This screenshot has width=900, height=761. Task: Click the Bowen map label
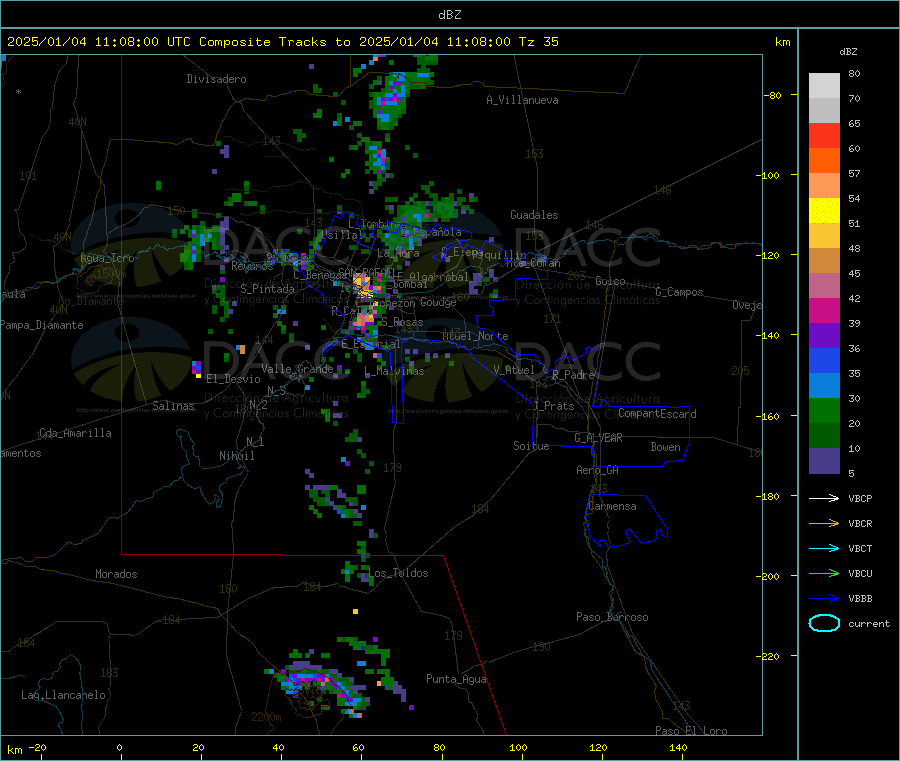pos(666,448)
